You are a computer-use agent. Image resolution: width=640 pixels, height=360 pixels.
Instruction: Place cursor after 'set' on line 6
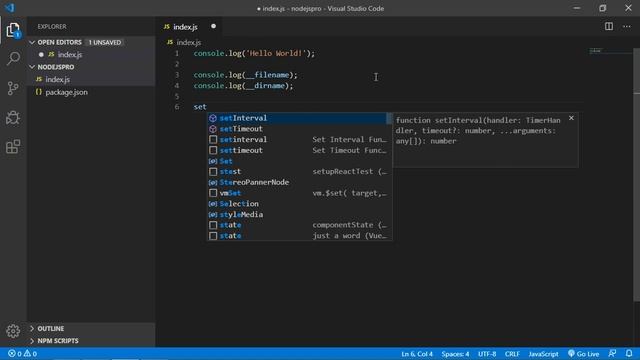(x=207, y=107)
